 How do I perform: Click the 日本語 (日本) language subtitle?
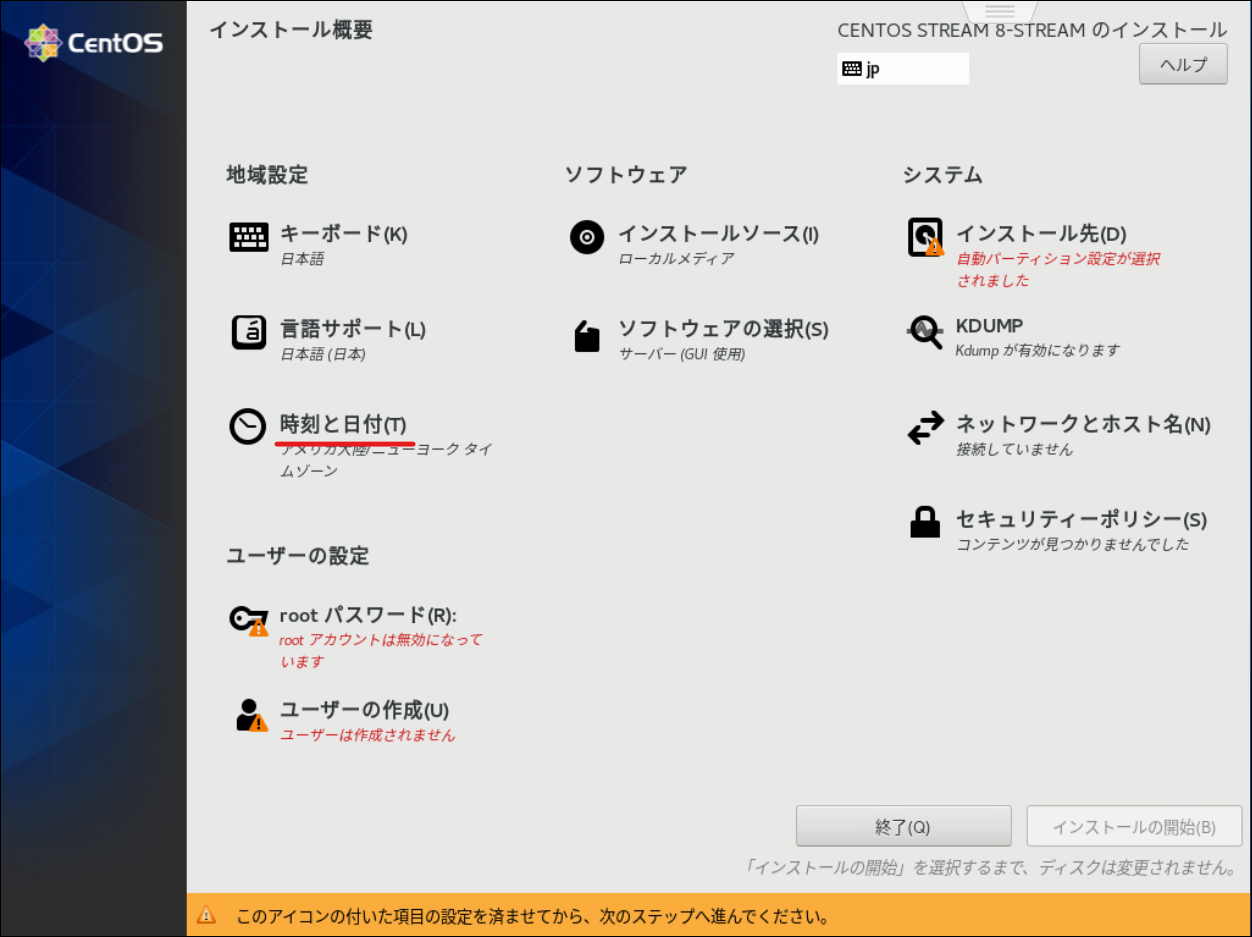click(323, 354)
